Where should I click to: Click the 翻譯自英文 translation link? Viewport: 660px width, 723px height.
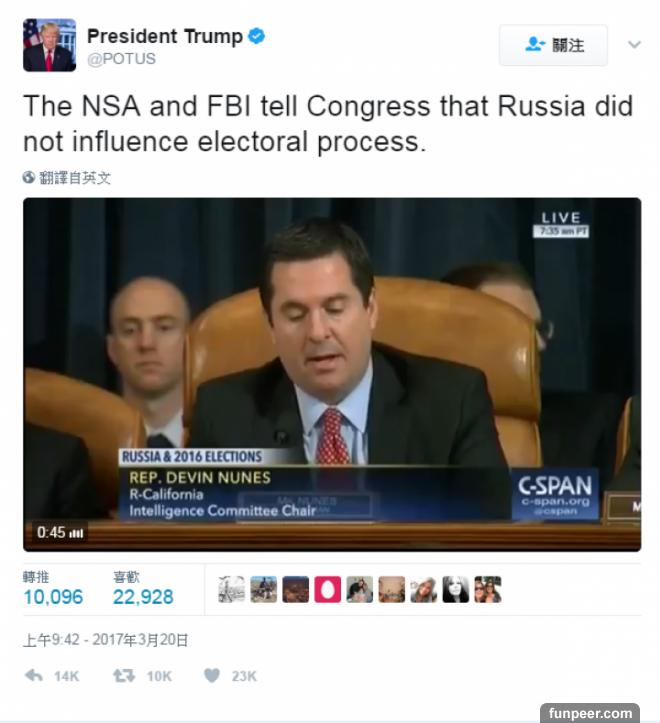[75, 178]
